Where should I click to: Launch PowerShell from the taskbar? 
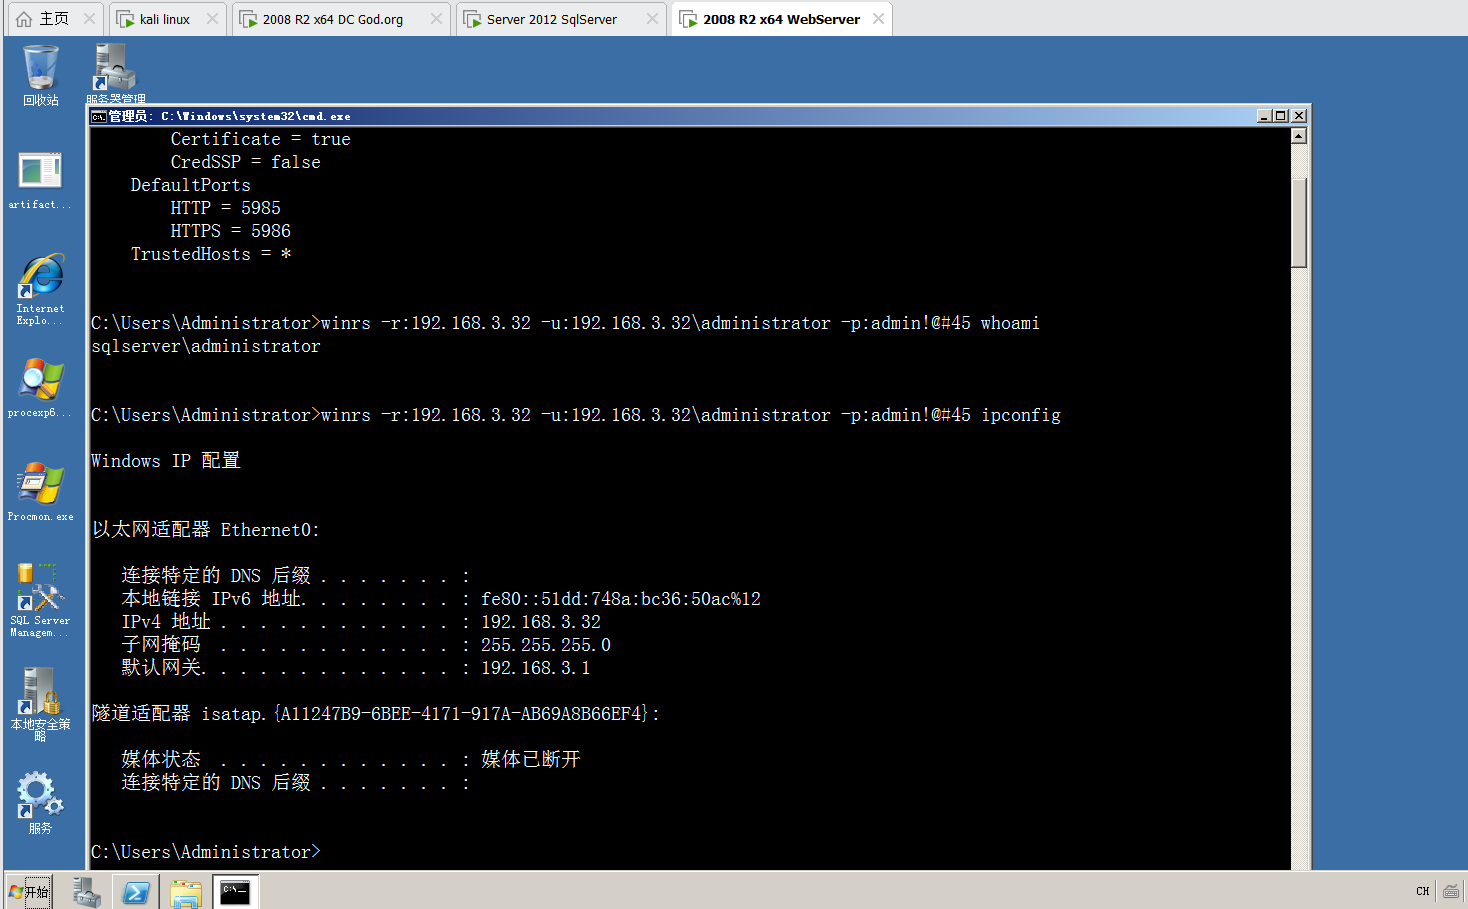pos(136,892)
